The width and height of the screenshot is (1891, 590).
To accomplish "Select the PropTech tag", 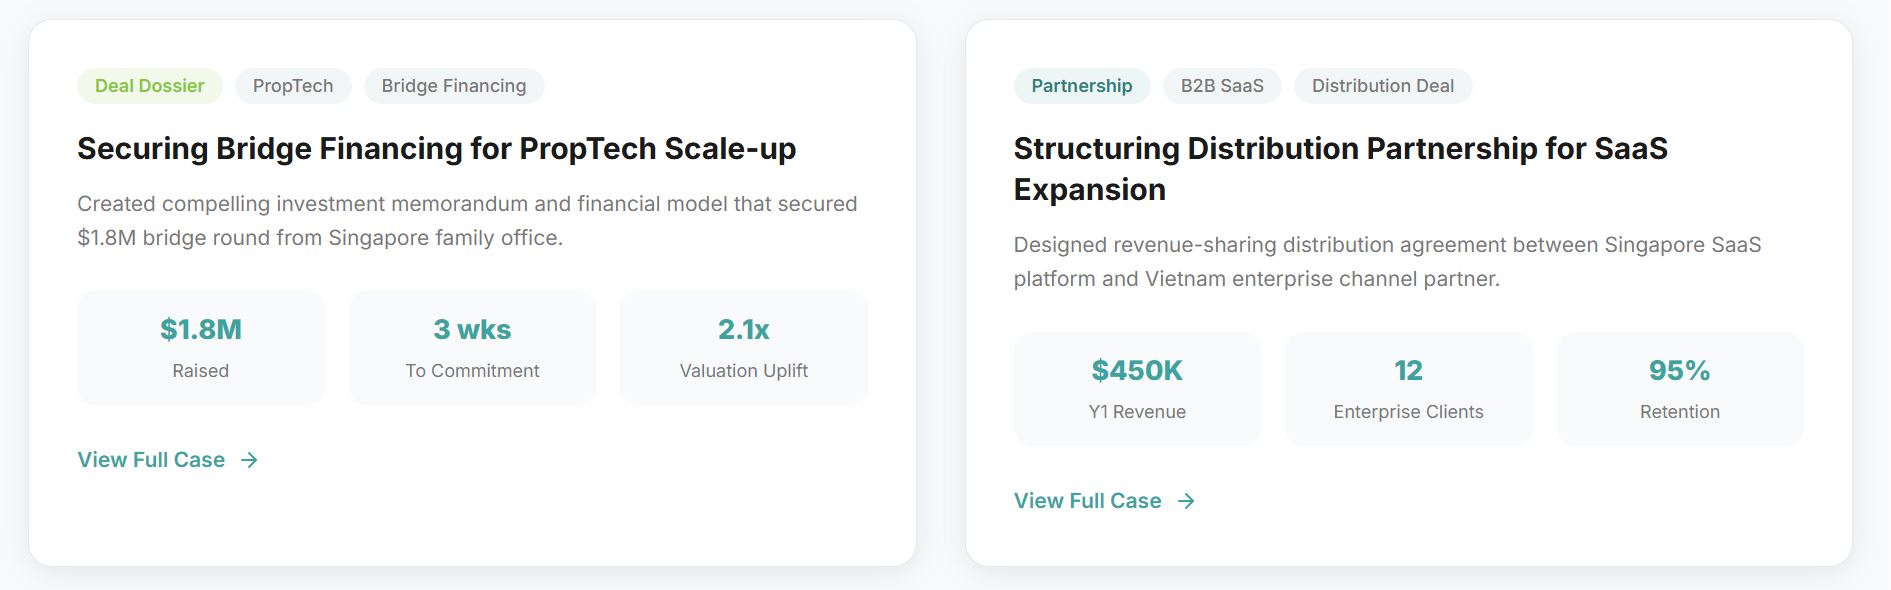I will coord(293,86).
